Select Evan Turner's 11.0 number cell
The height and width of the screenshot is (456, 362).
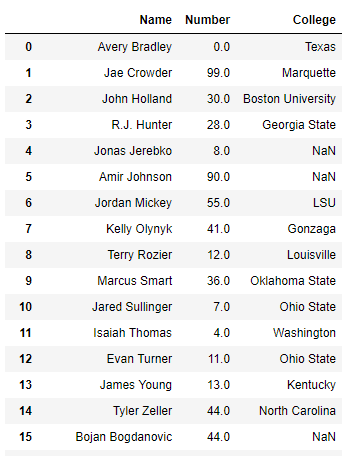[219, 359]
